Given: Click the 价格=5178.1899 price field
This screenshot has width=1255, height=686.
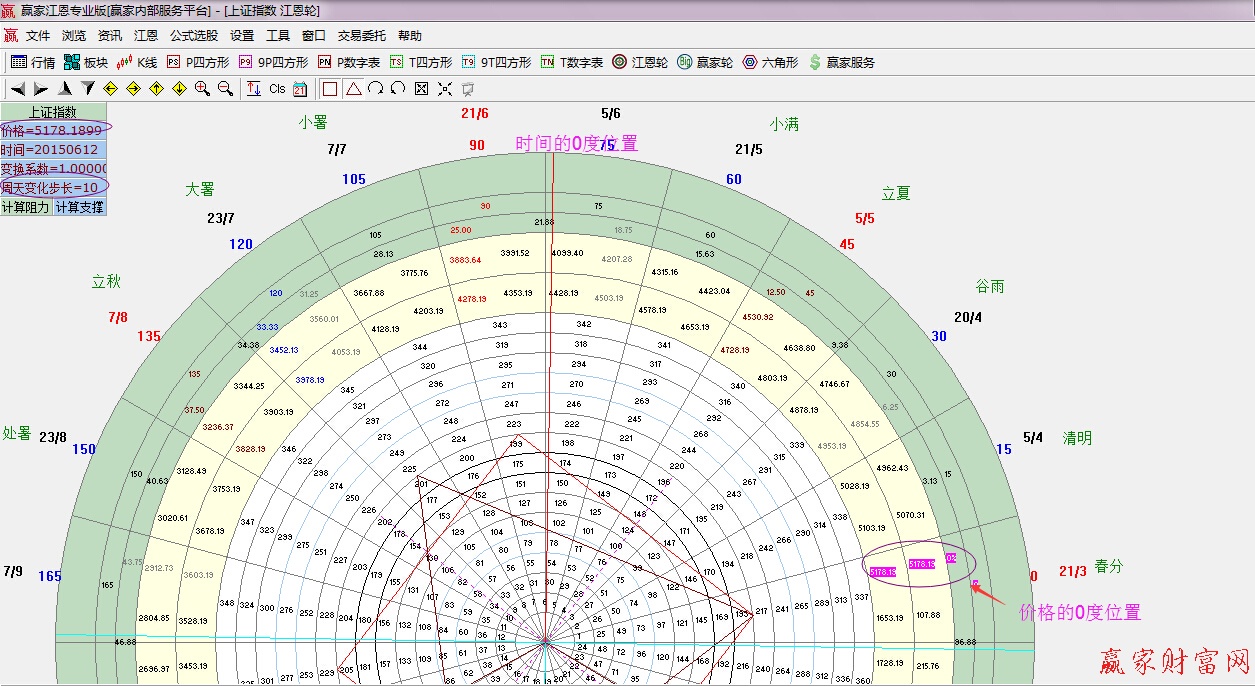Looking at the screenshot, I should tap(53, 131).
